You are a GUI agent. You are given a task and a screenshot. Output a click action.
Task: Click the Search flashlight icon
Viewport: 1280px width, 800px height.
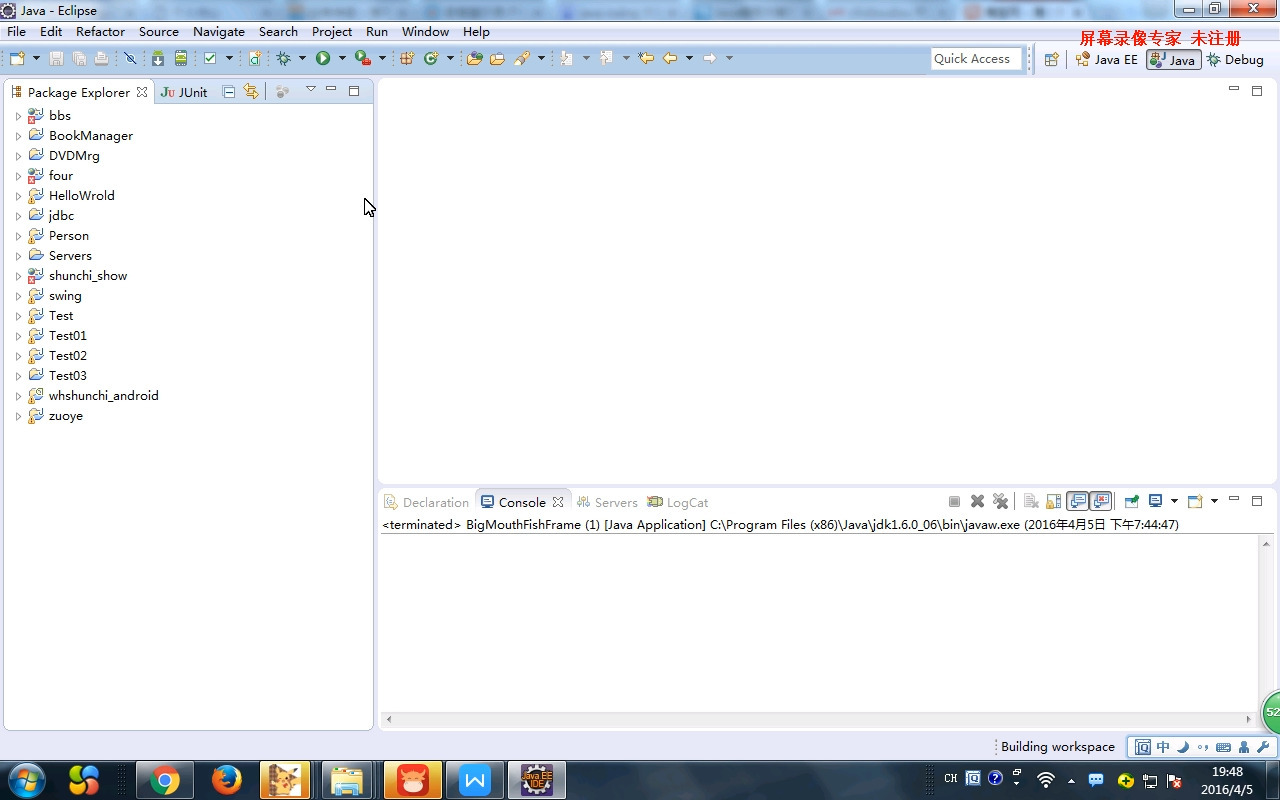coord(522,59)
